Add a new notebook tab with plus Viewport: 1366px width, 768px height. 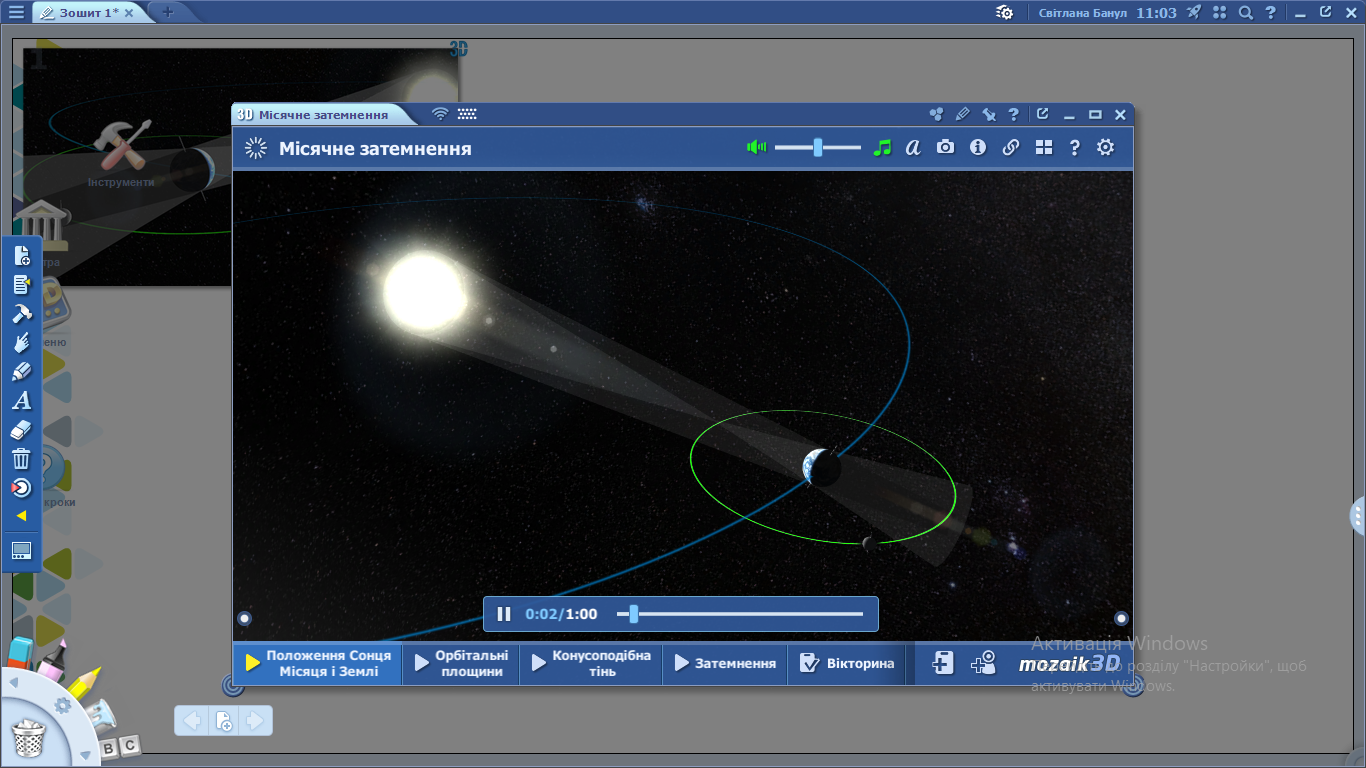(167, 12)
